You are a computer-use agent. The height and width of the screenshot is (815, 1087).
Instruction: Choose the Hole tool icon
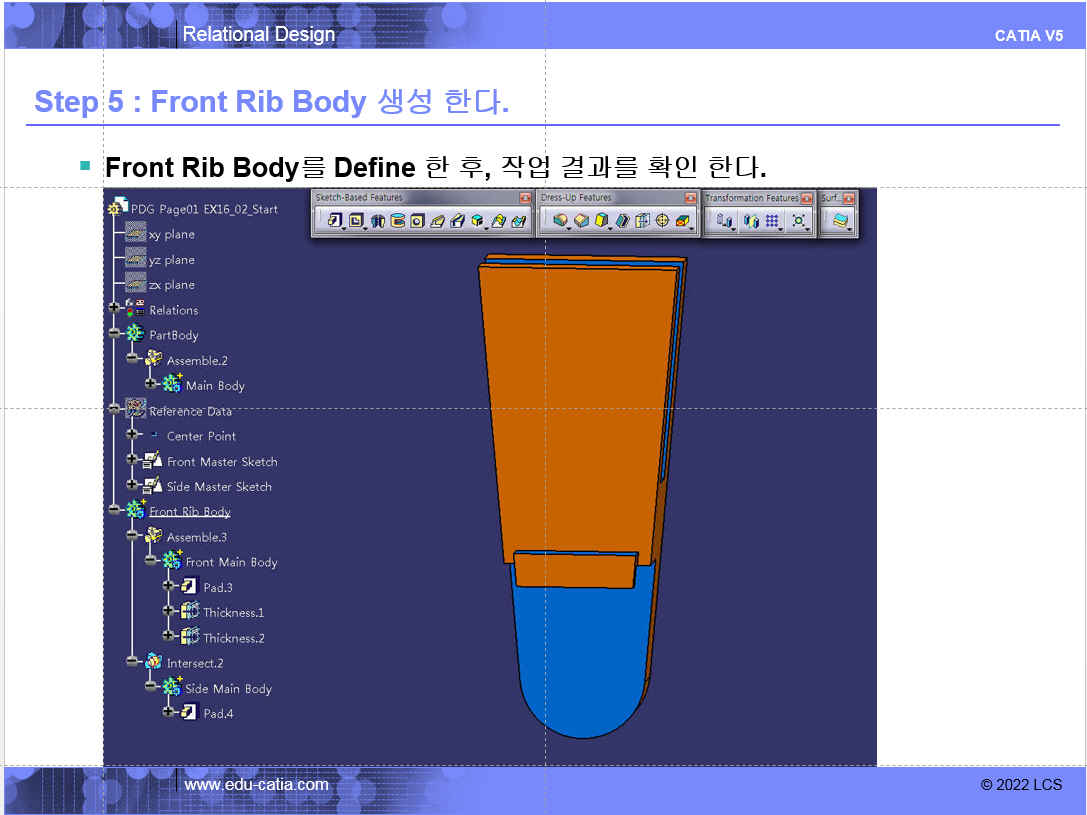point(417,221)
